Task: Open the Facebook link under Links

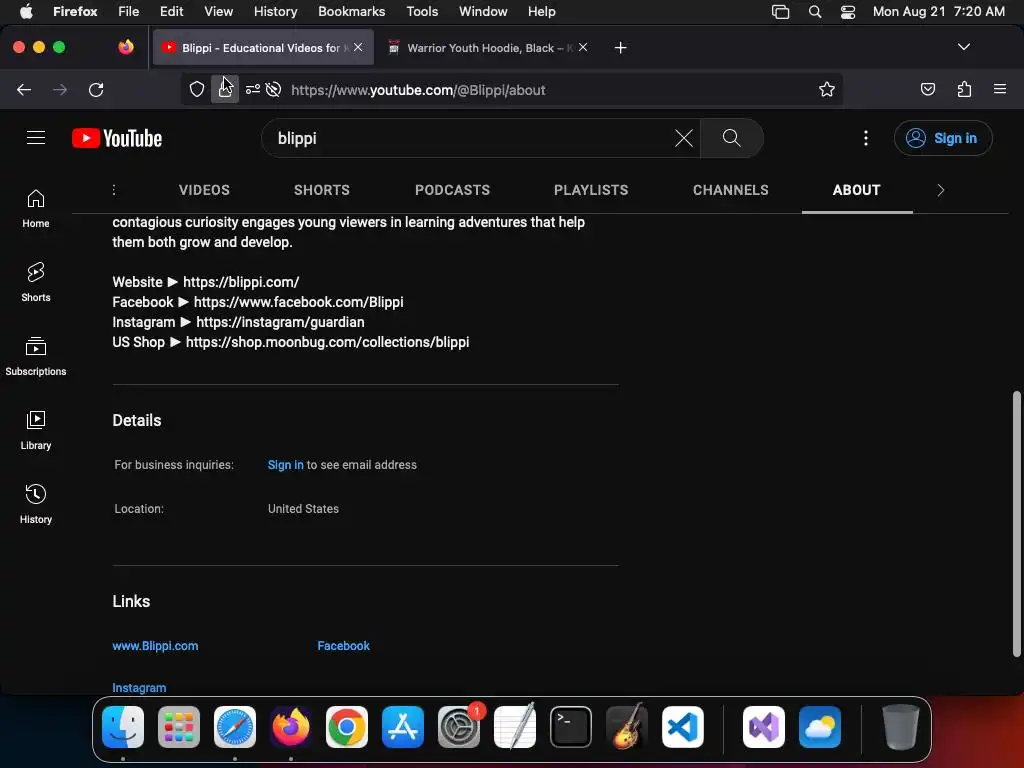Action: click(x=344, y=645)
